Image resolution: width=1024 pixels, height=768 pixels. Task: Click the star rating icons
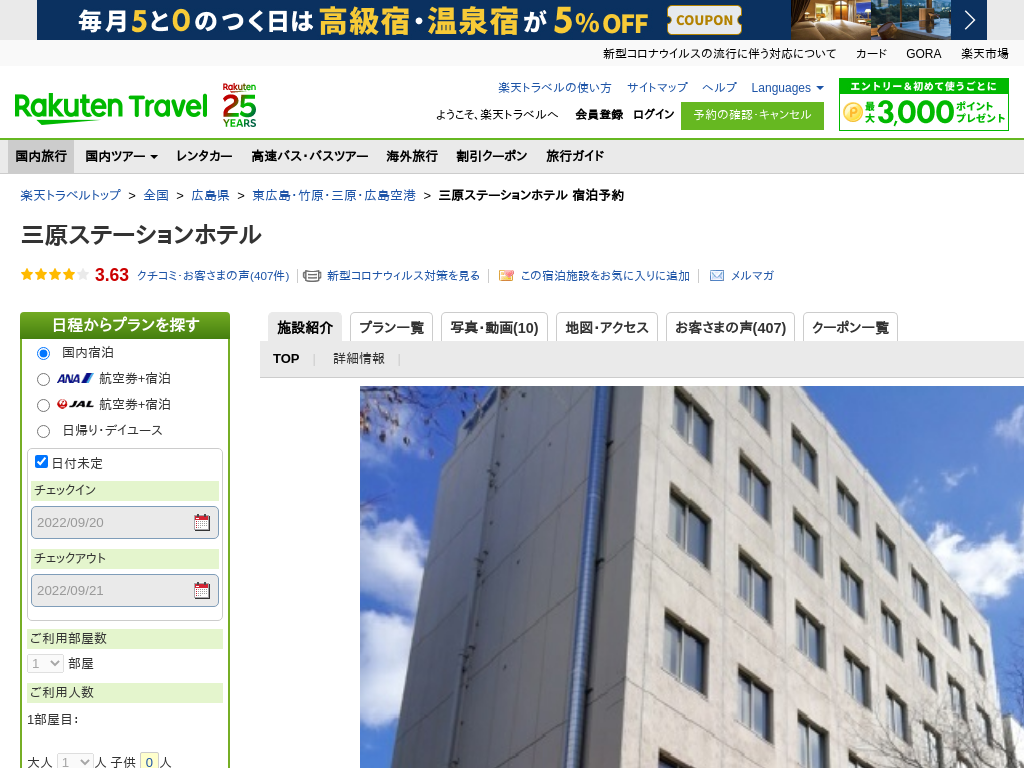click(x=55, y=274)
